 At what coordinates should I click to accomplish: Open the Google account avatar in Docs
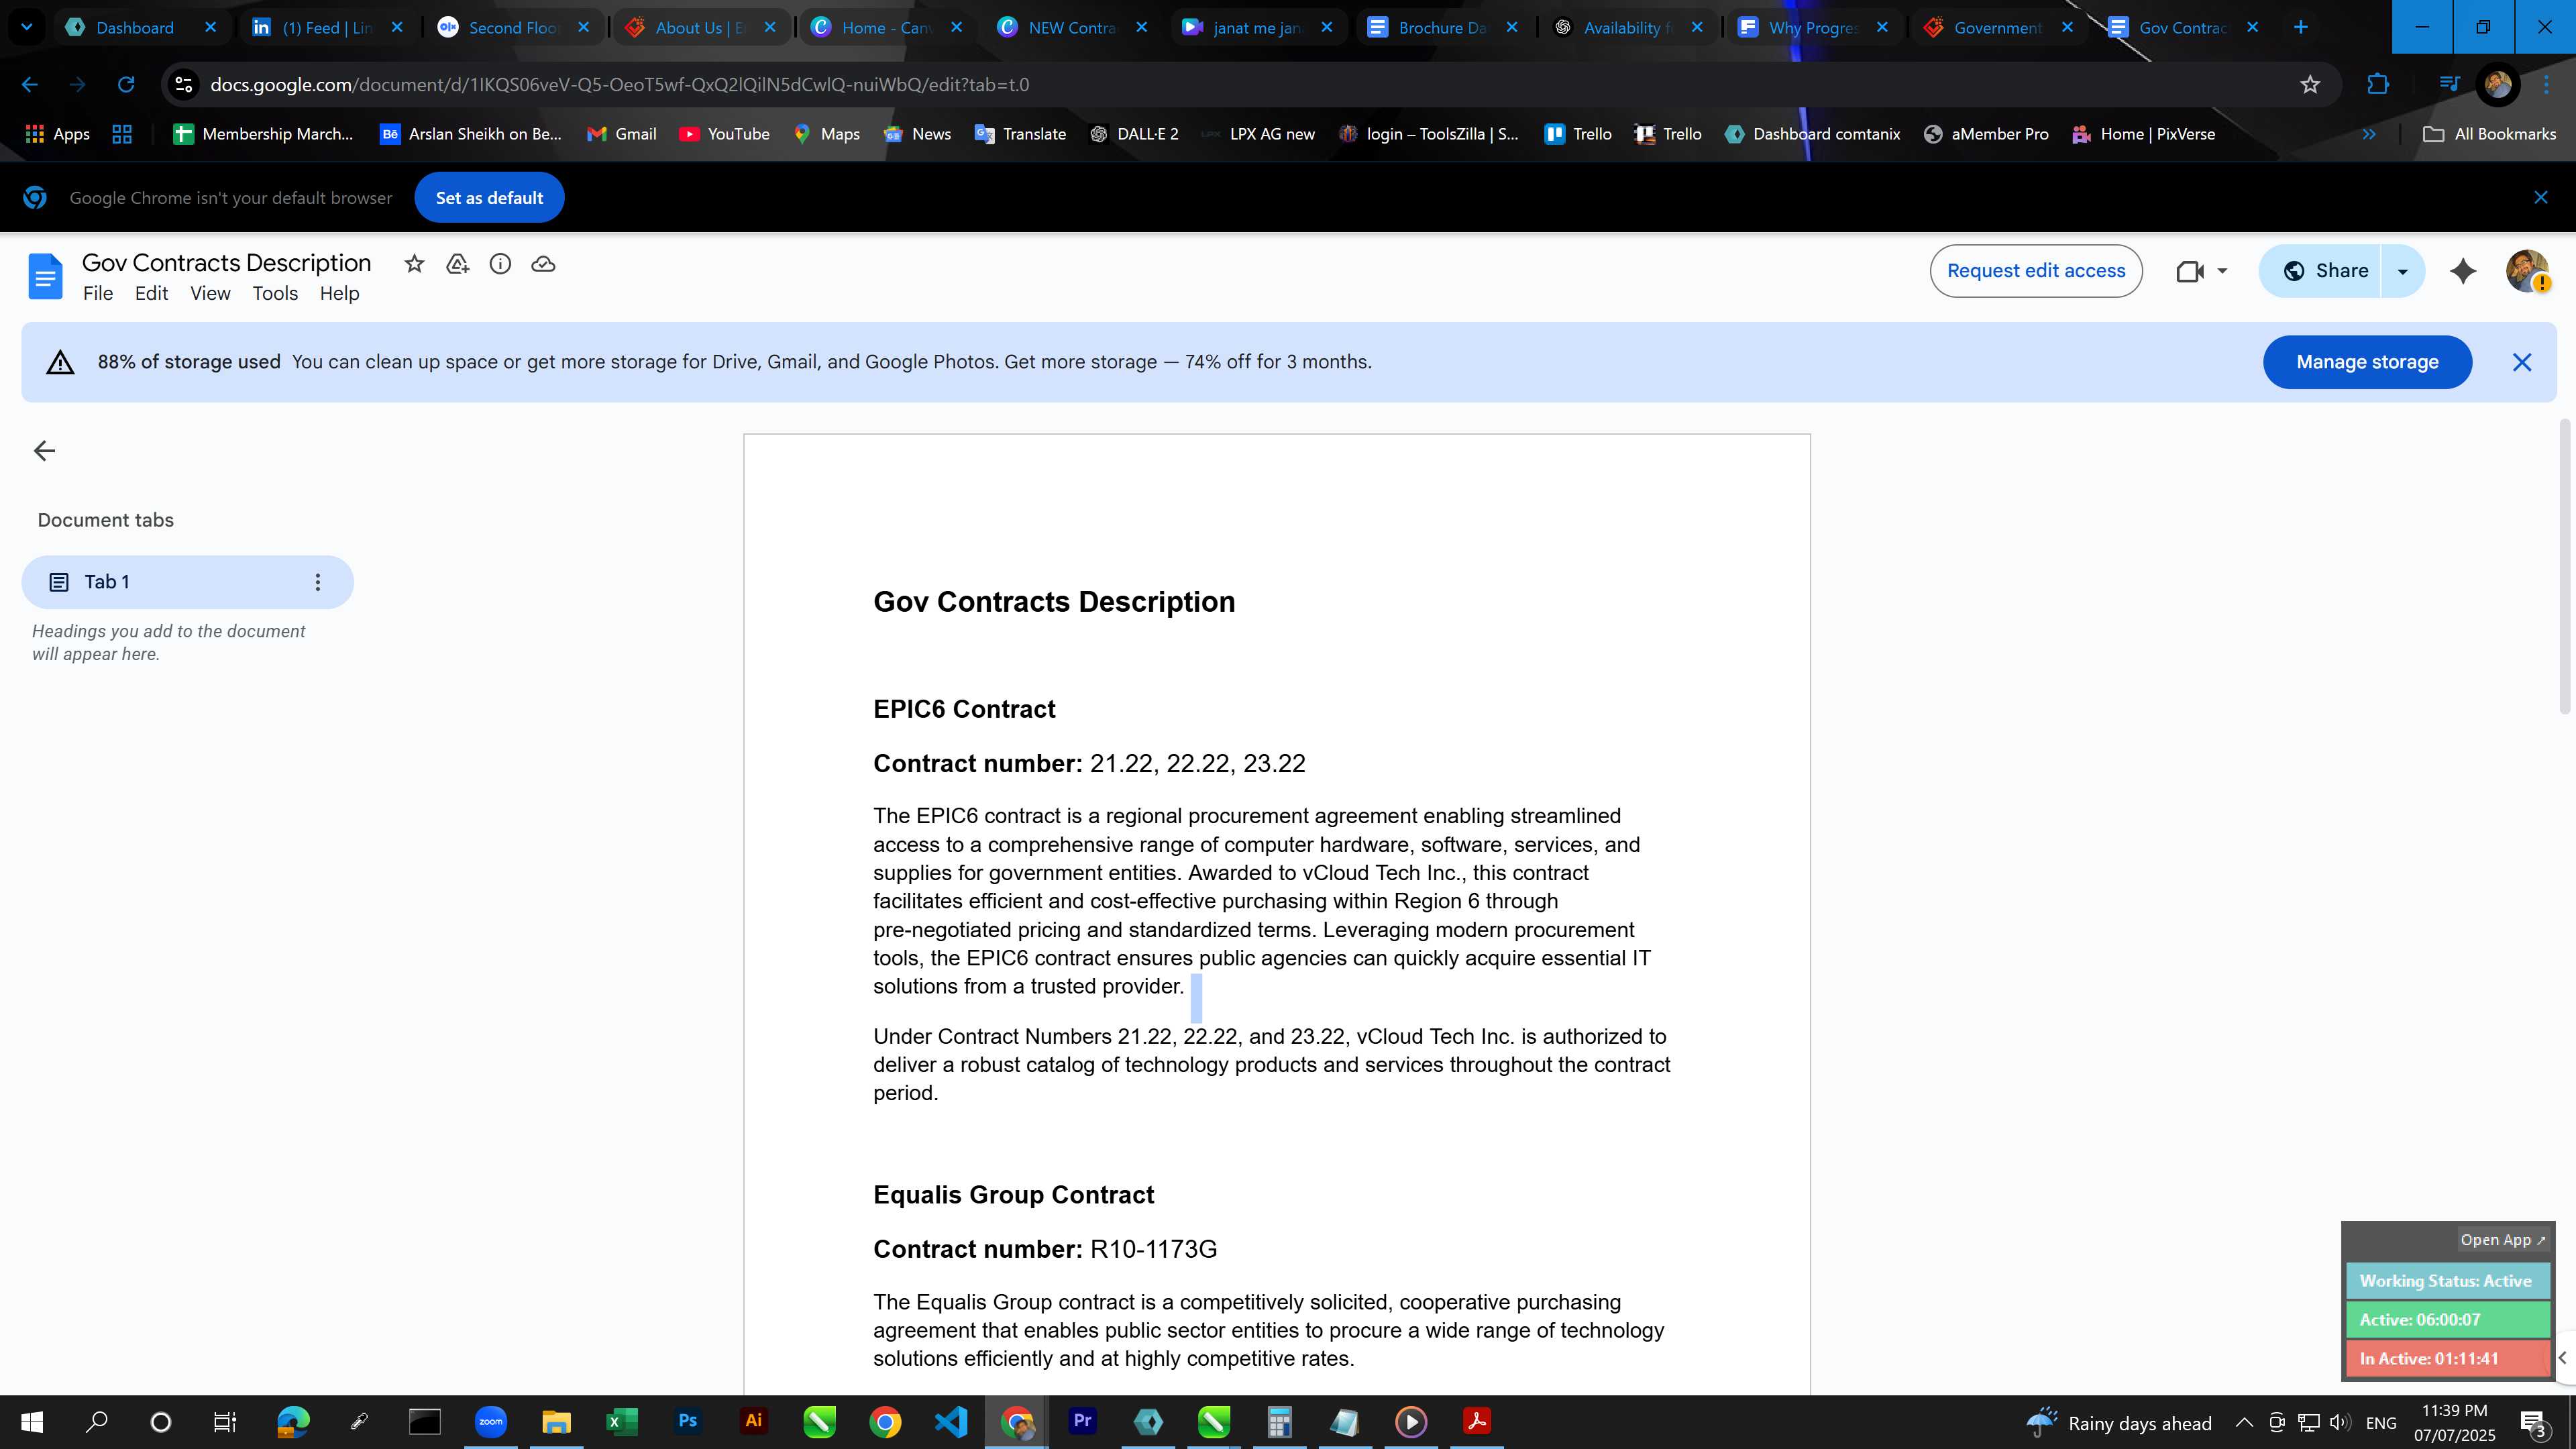(2527, 271)
